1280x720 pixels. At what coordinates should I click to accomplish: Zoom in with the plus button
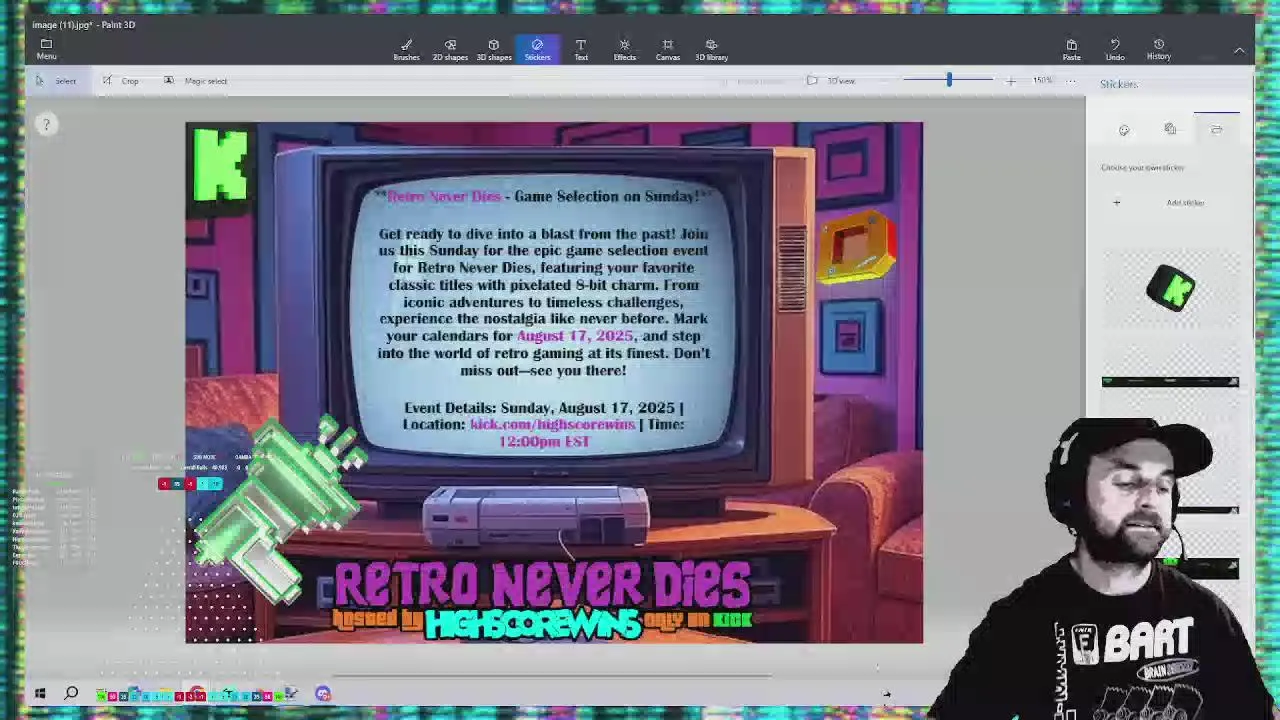pos(1011,81)
